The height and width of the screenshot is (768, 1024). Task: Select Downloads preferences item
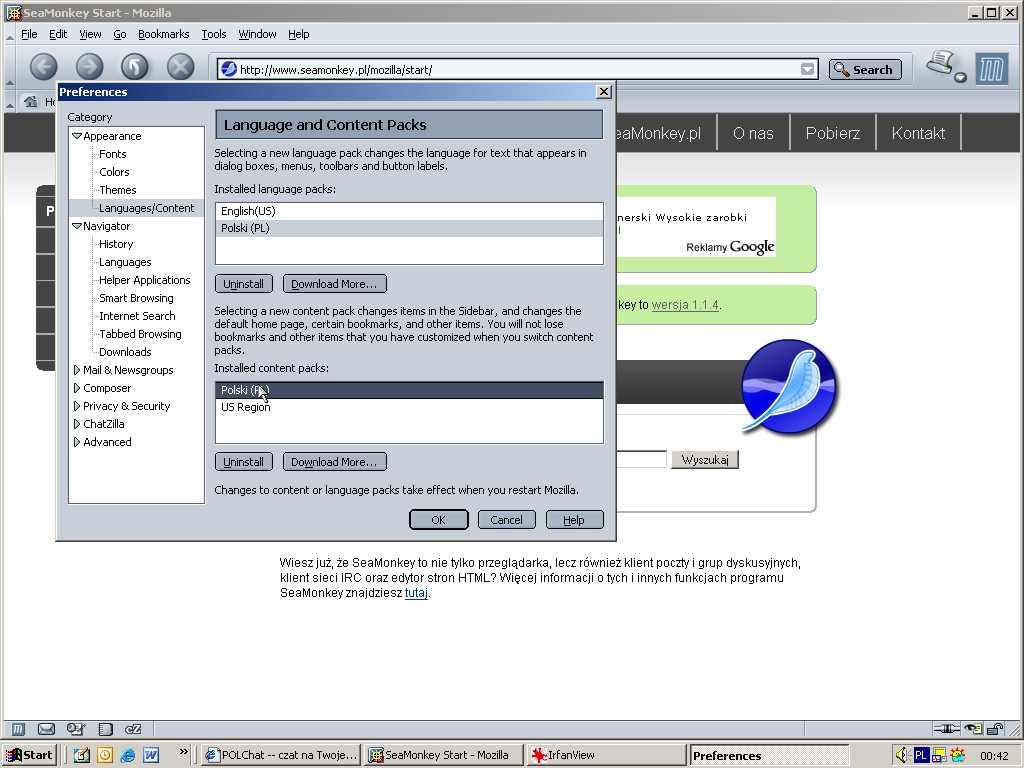click(125, 352)
